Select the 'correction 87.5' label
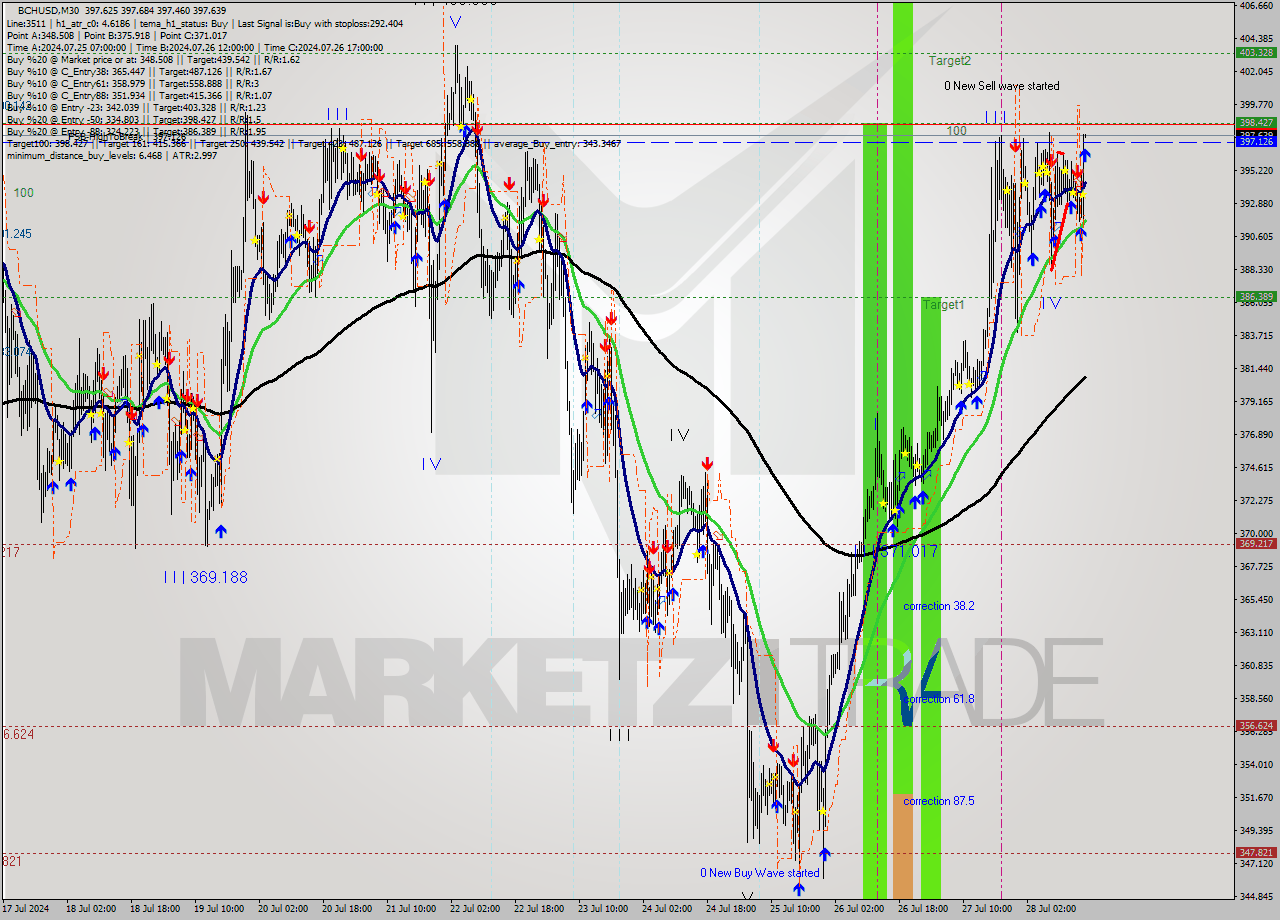The width and height of the screenshot is (1280, 920). pyautogui.click(x=939, y=801)
